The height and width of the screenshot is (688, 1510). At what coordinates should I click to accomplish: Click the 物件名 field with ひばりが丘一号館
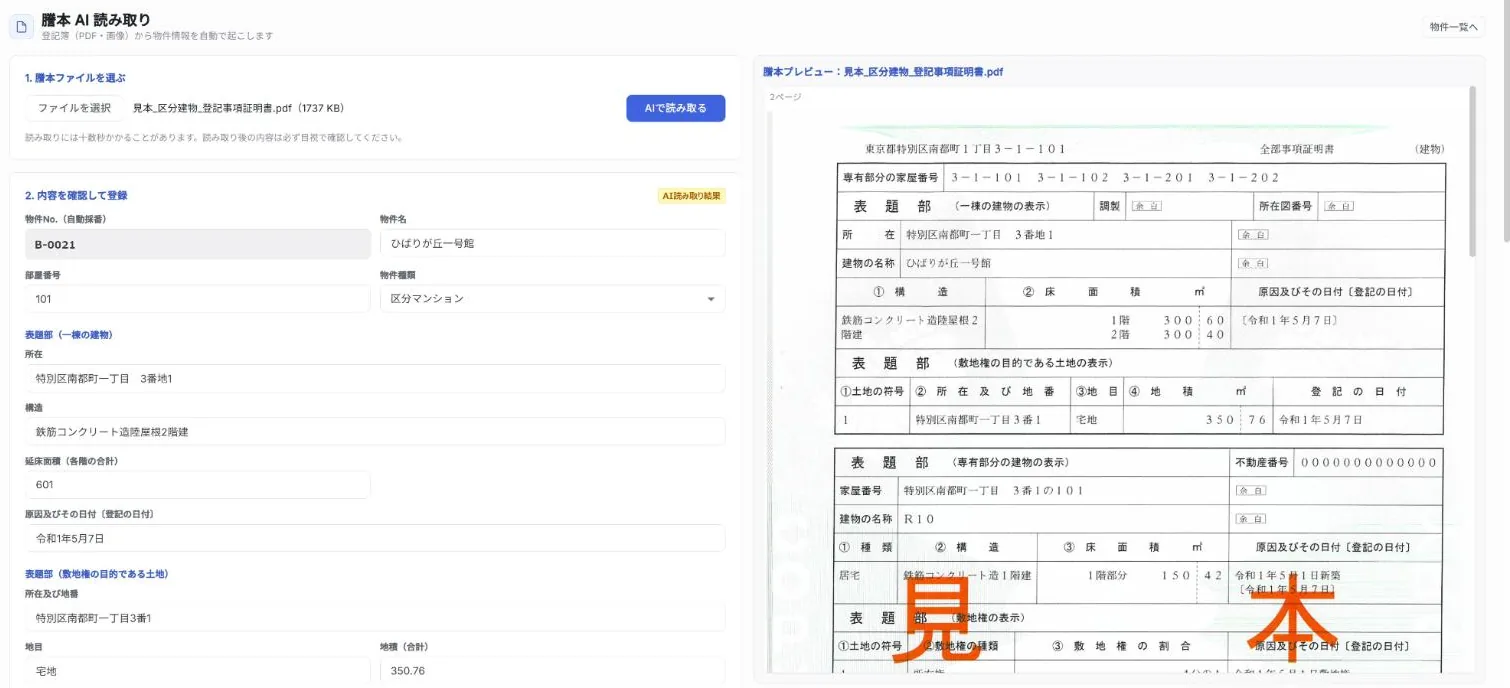click(x=552, y=243)
